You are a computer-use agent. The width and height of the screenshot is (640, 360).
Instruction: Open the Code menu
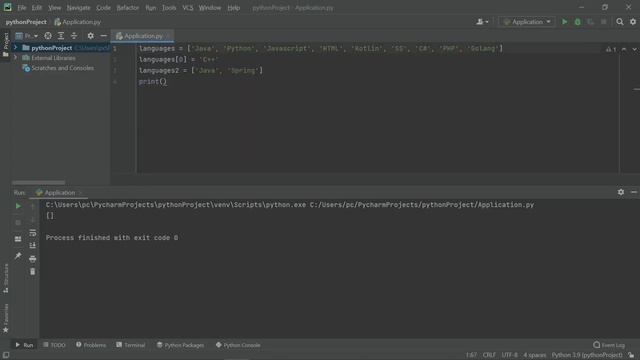point(103,8)
